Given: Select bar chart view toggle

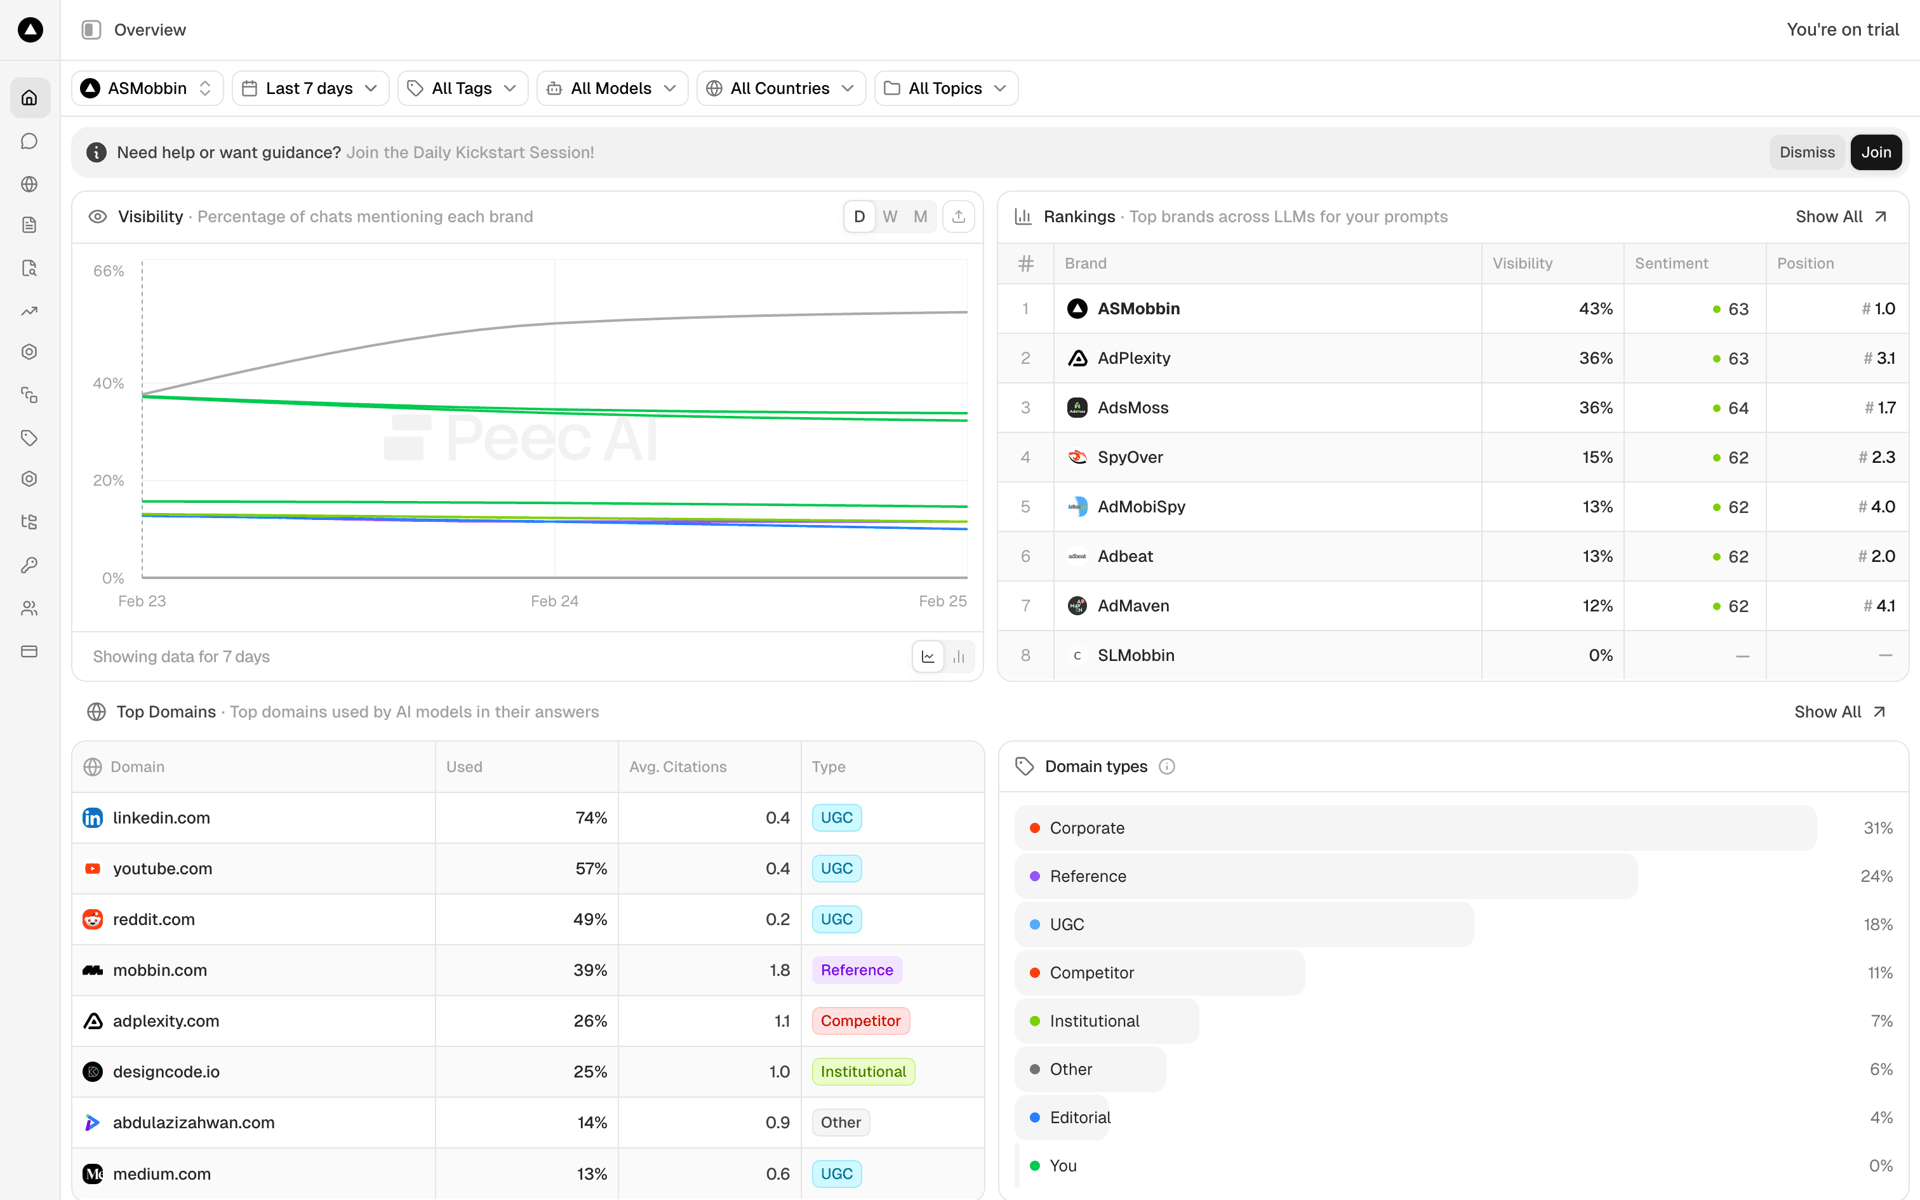Looking at the screenshot, I should pos(959,657).
